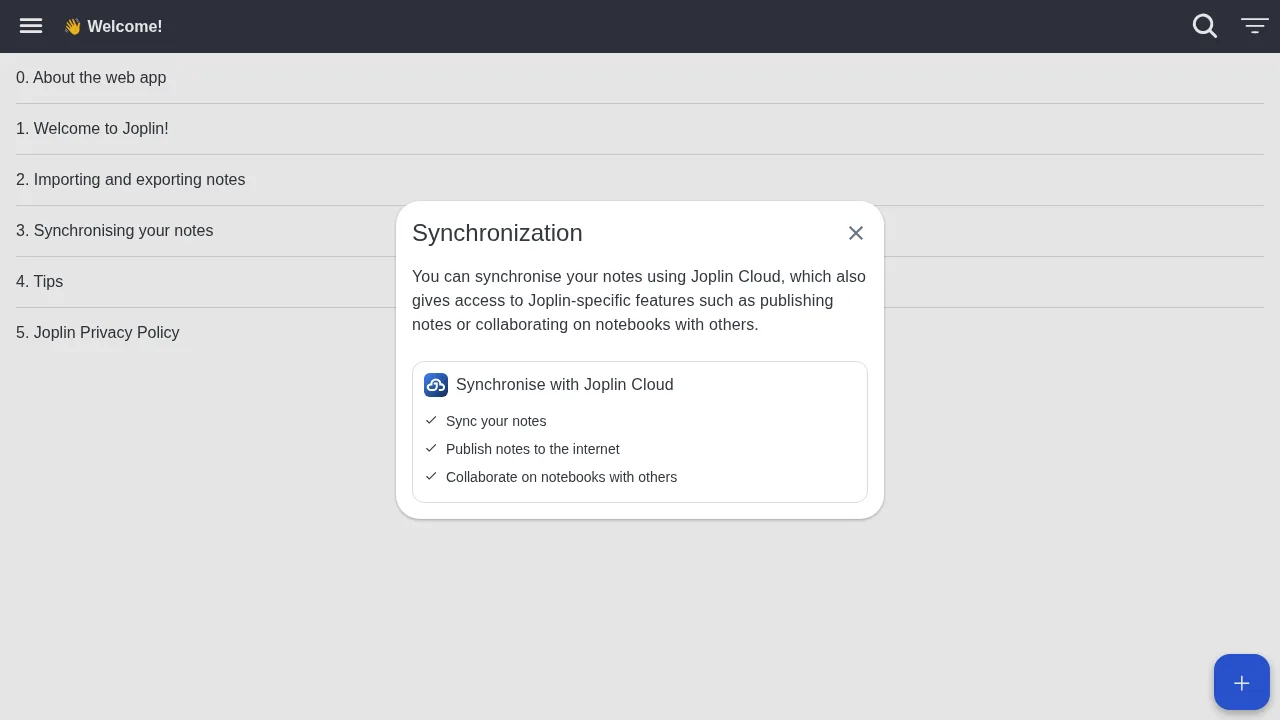The width and height of the screenshot is (1280, 720).
Task: Open note '1. Welcome to Joplin!'
Action: pyautogui.click(x=640, y=129)
